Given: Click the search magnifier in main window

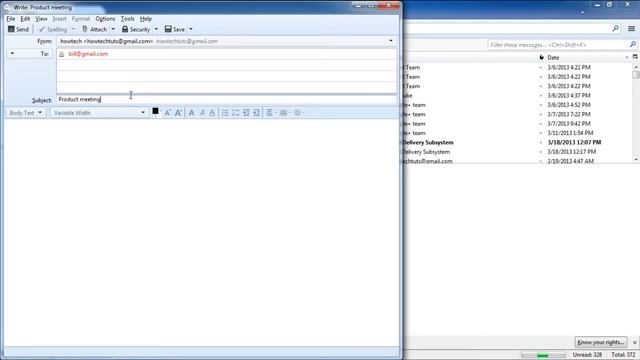Looking at the screenshot, I should click(x=616, y=28).
